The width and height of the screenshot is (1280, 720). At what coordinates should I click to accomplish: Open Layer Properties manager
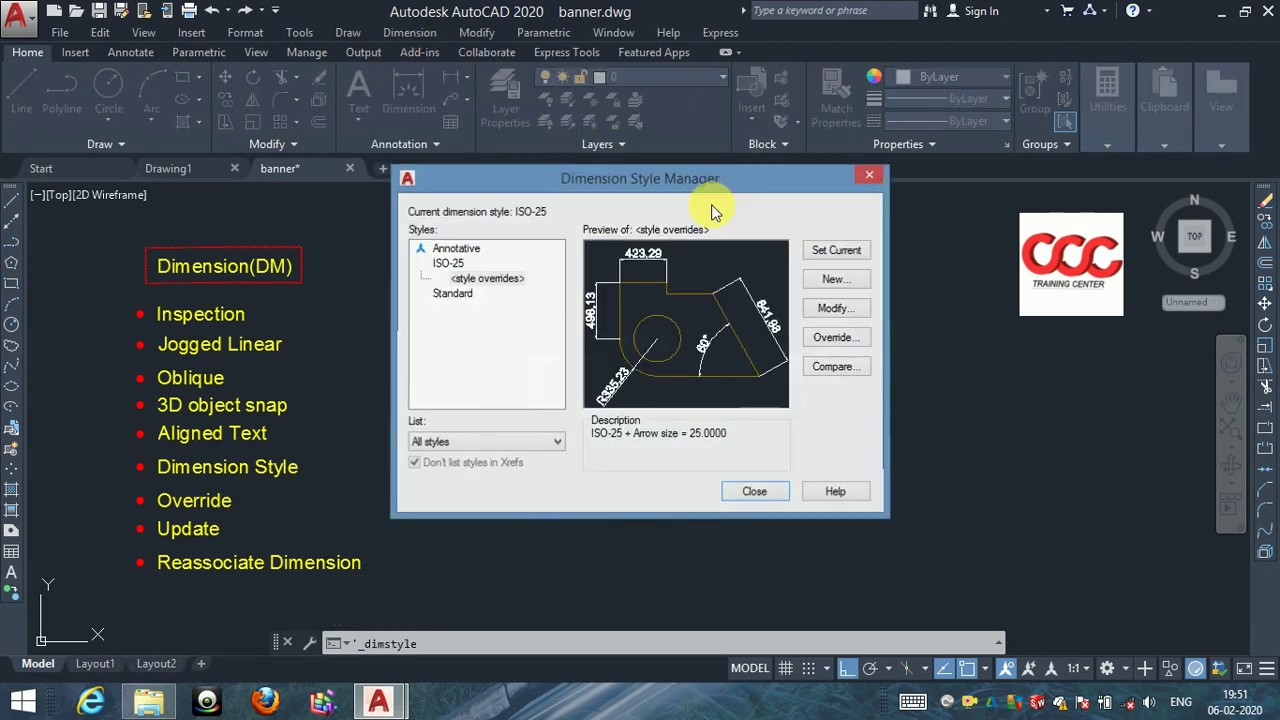pyautogui.click(x=505, y=98)
